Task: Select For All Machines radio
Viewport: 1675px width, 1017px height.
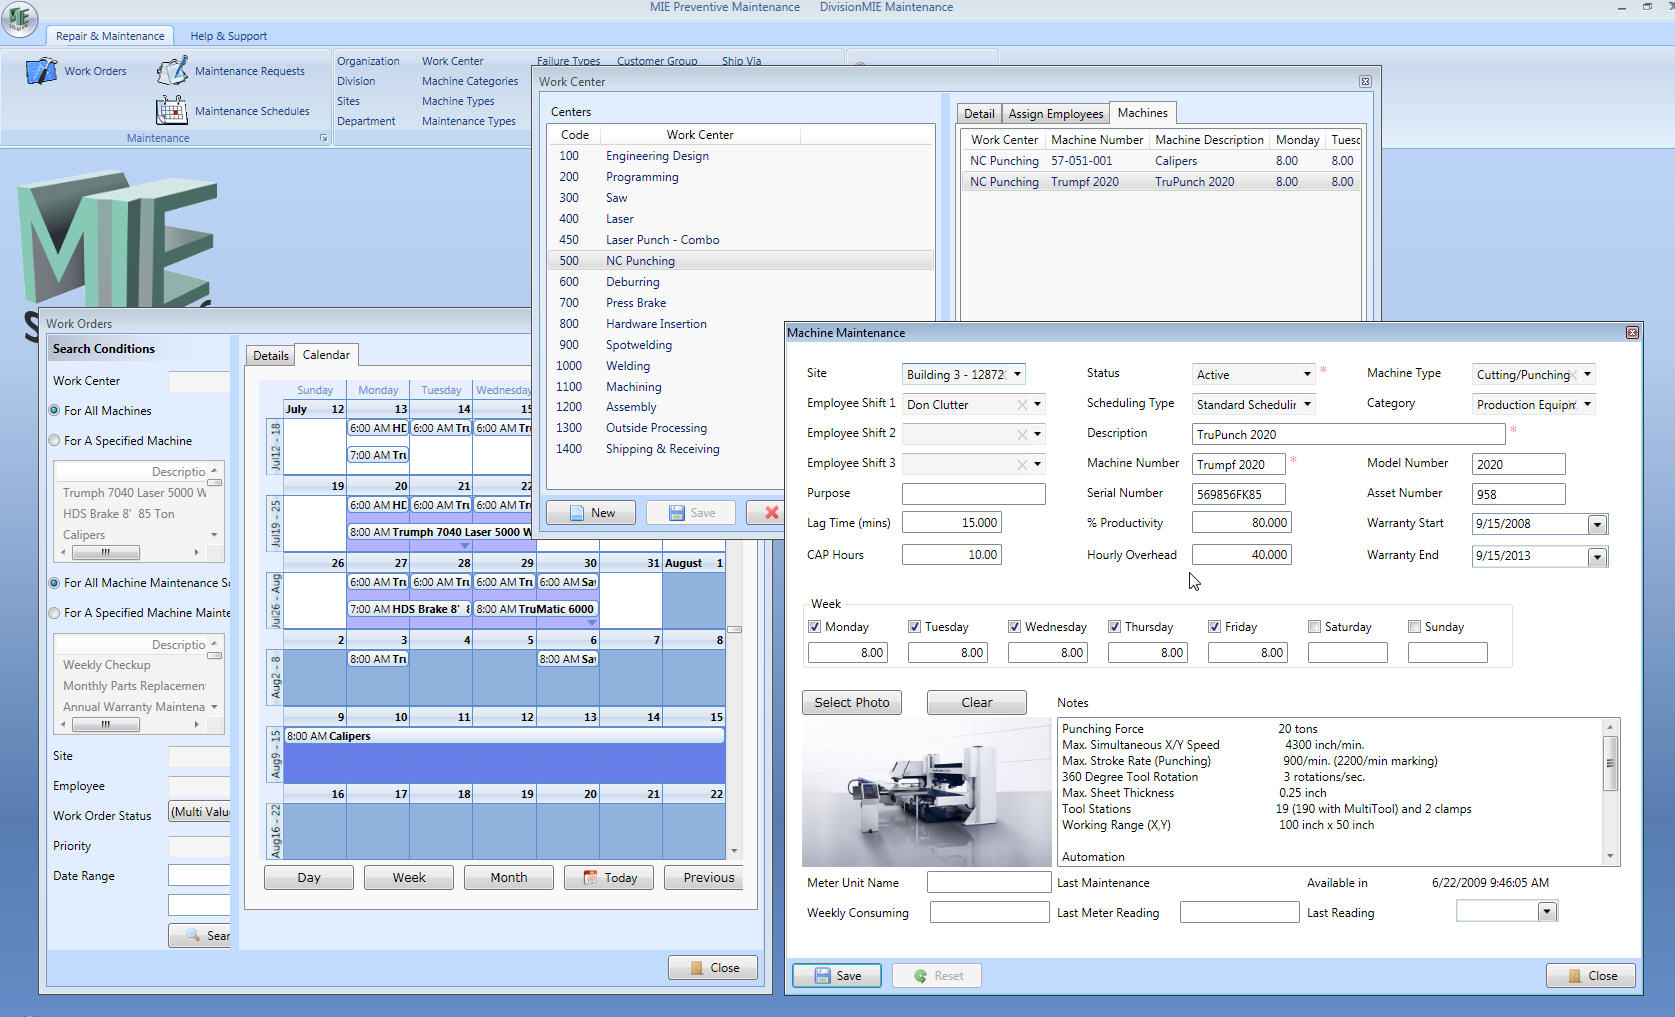Action: click(x=55, y=411)
